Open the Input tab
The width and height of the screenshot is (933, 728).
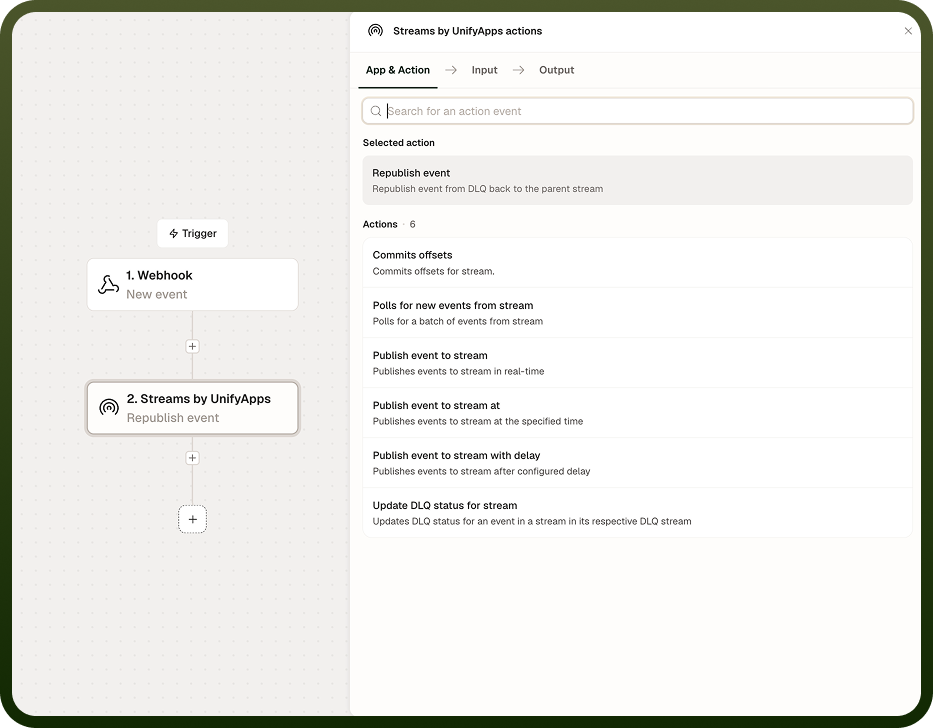[x=484, y=70]
